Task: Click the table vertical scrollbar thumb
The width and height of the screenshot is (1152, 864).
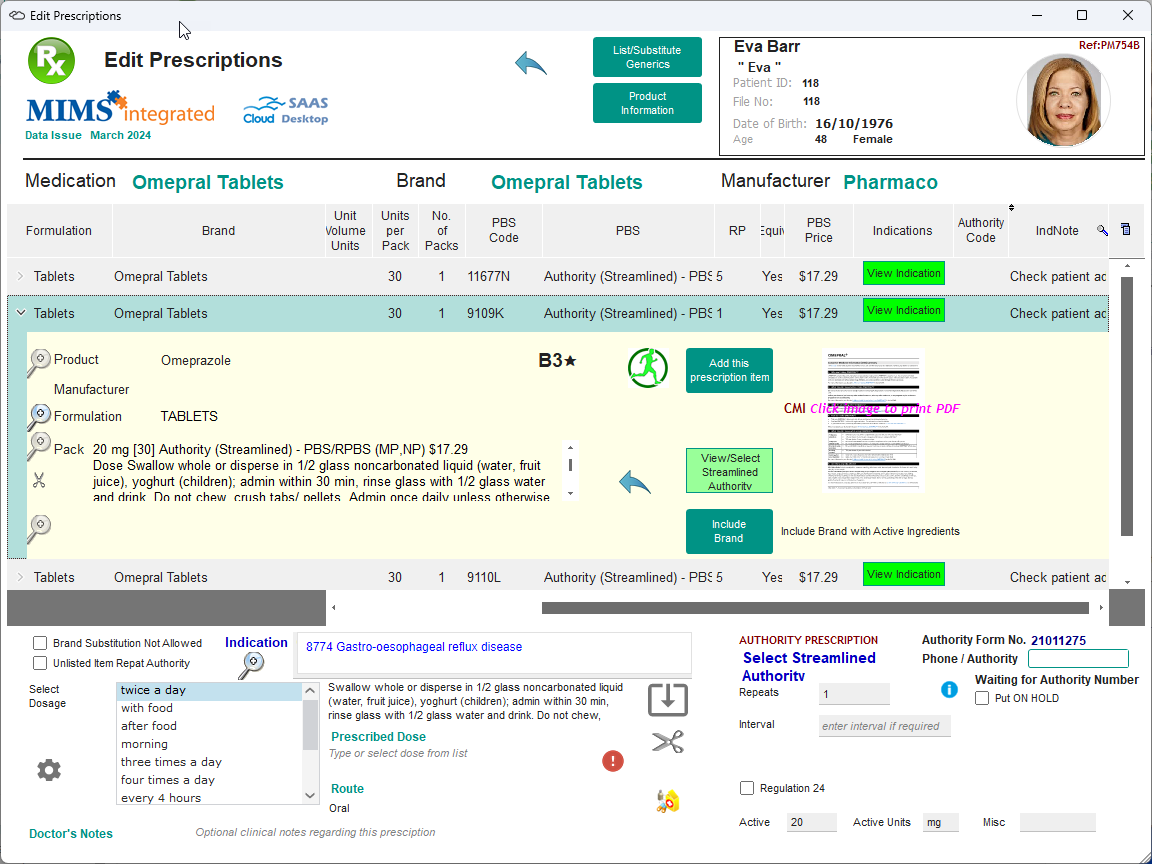Action: (x=1127, y=406)
